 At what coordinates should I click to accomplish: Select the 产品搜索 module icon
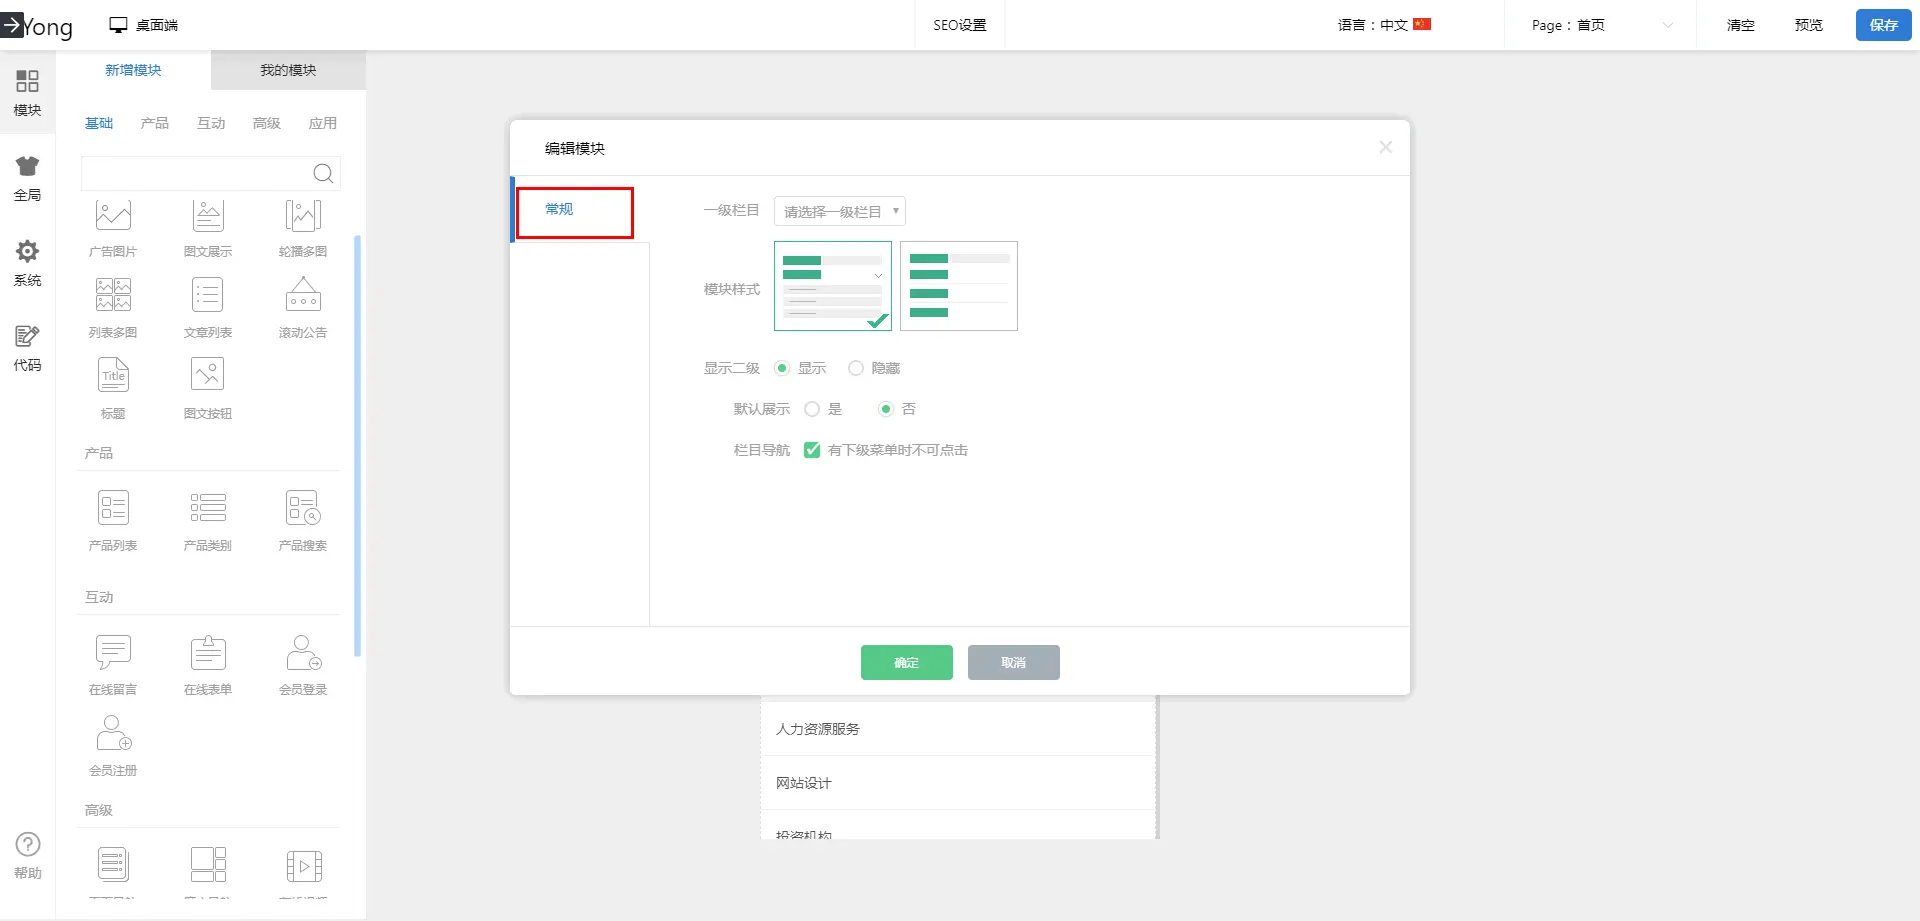(303, 509)
